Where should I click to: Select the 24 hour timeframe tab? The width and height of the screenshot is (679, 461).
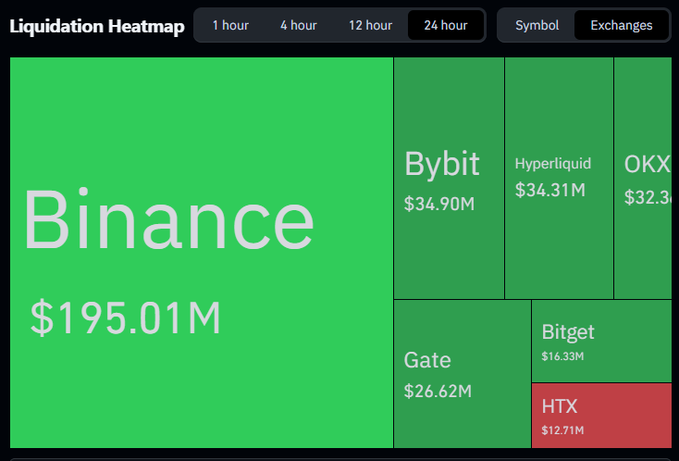pyautogui.click(x=446, y=26)
